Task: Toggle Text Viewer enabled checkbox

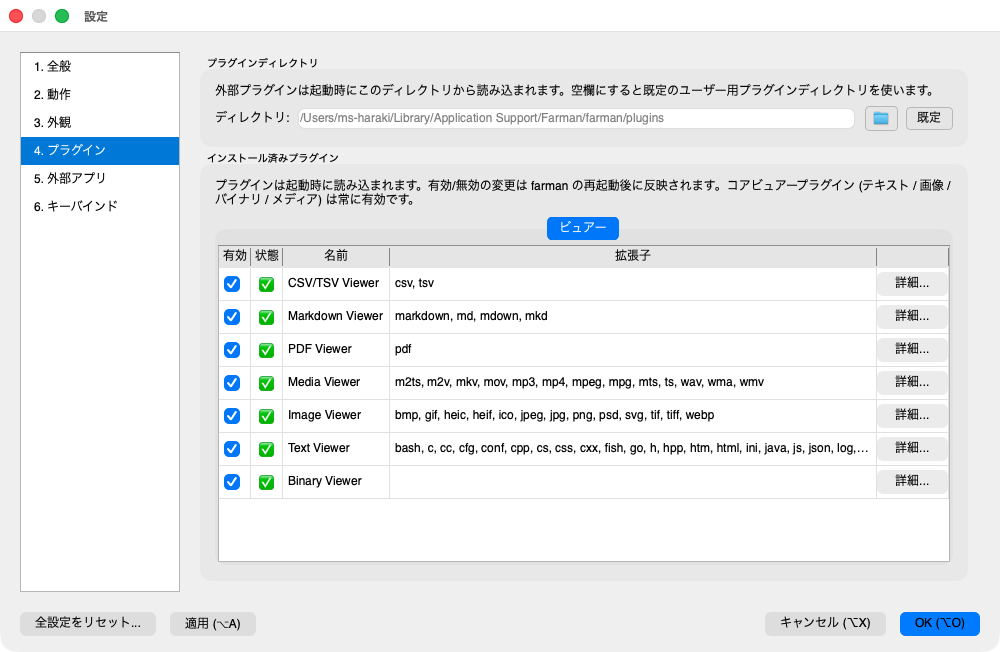Action: click(x=232, y=449)
